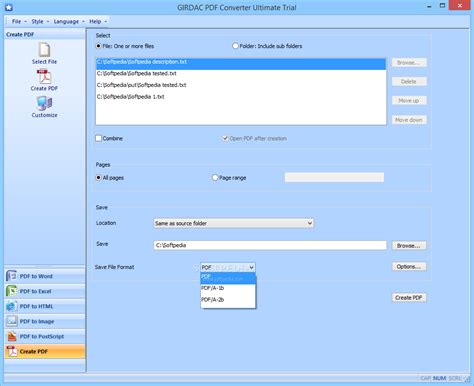
Task: Click the PDF to PostScript icon
Action: [11, 336]
